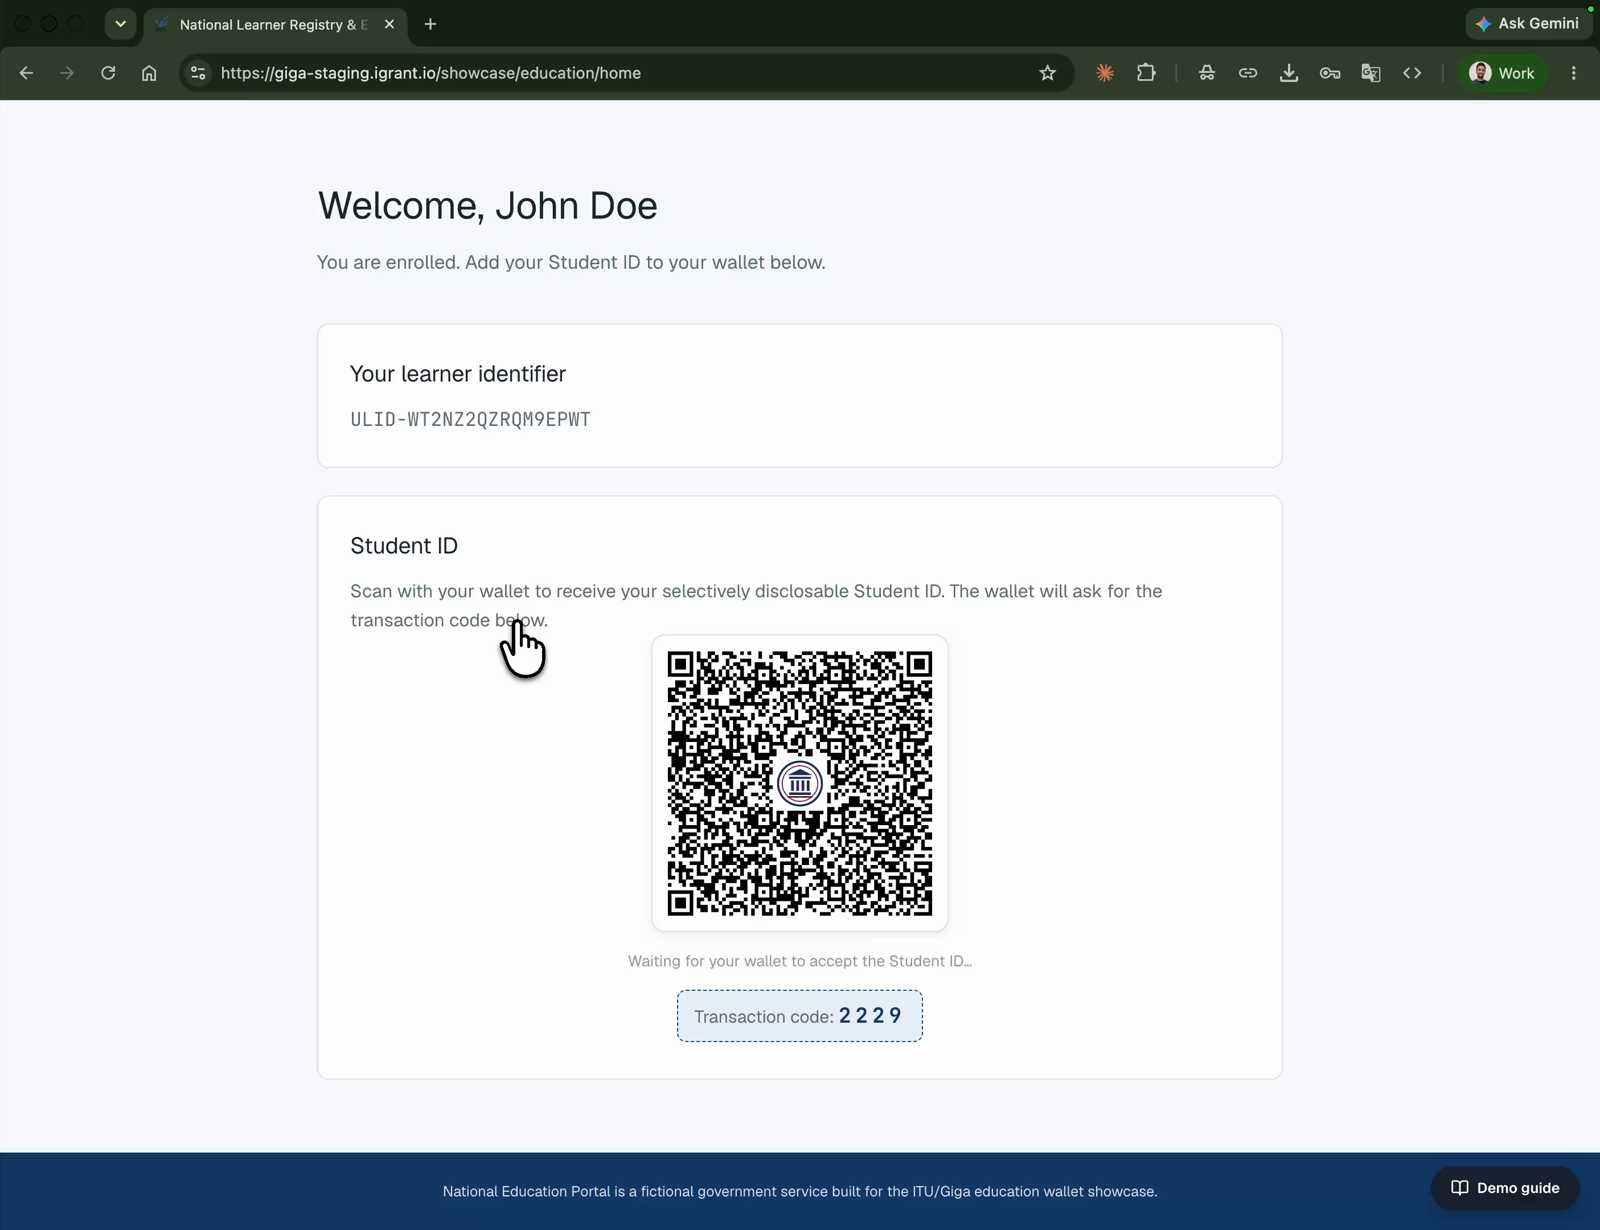Click the 'Scan with your wallet' instructions
The image size is (1600, 1230).
pyautogui.click(x=756, y=605)
